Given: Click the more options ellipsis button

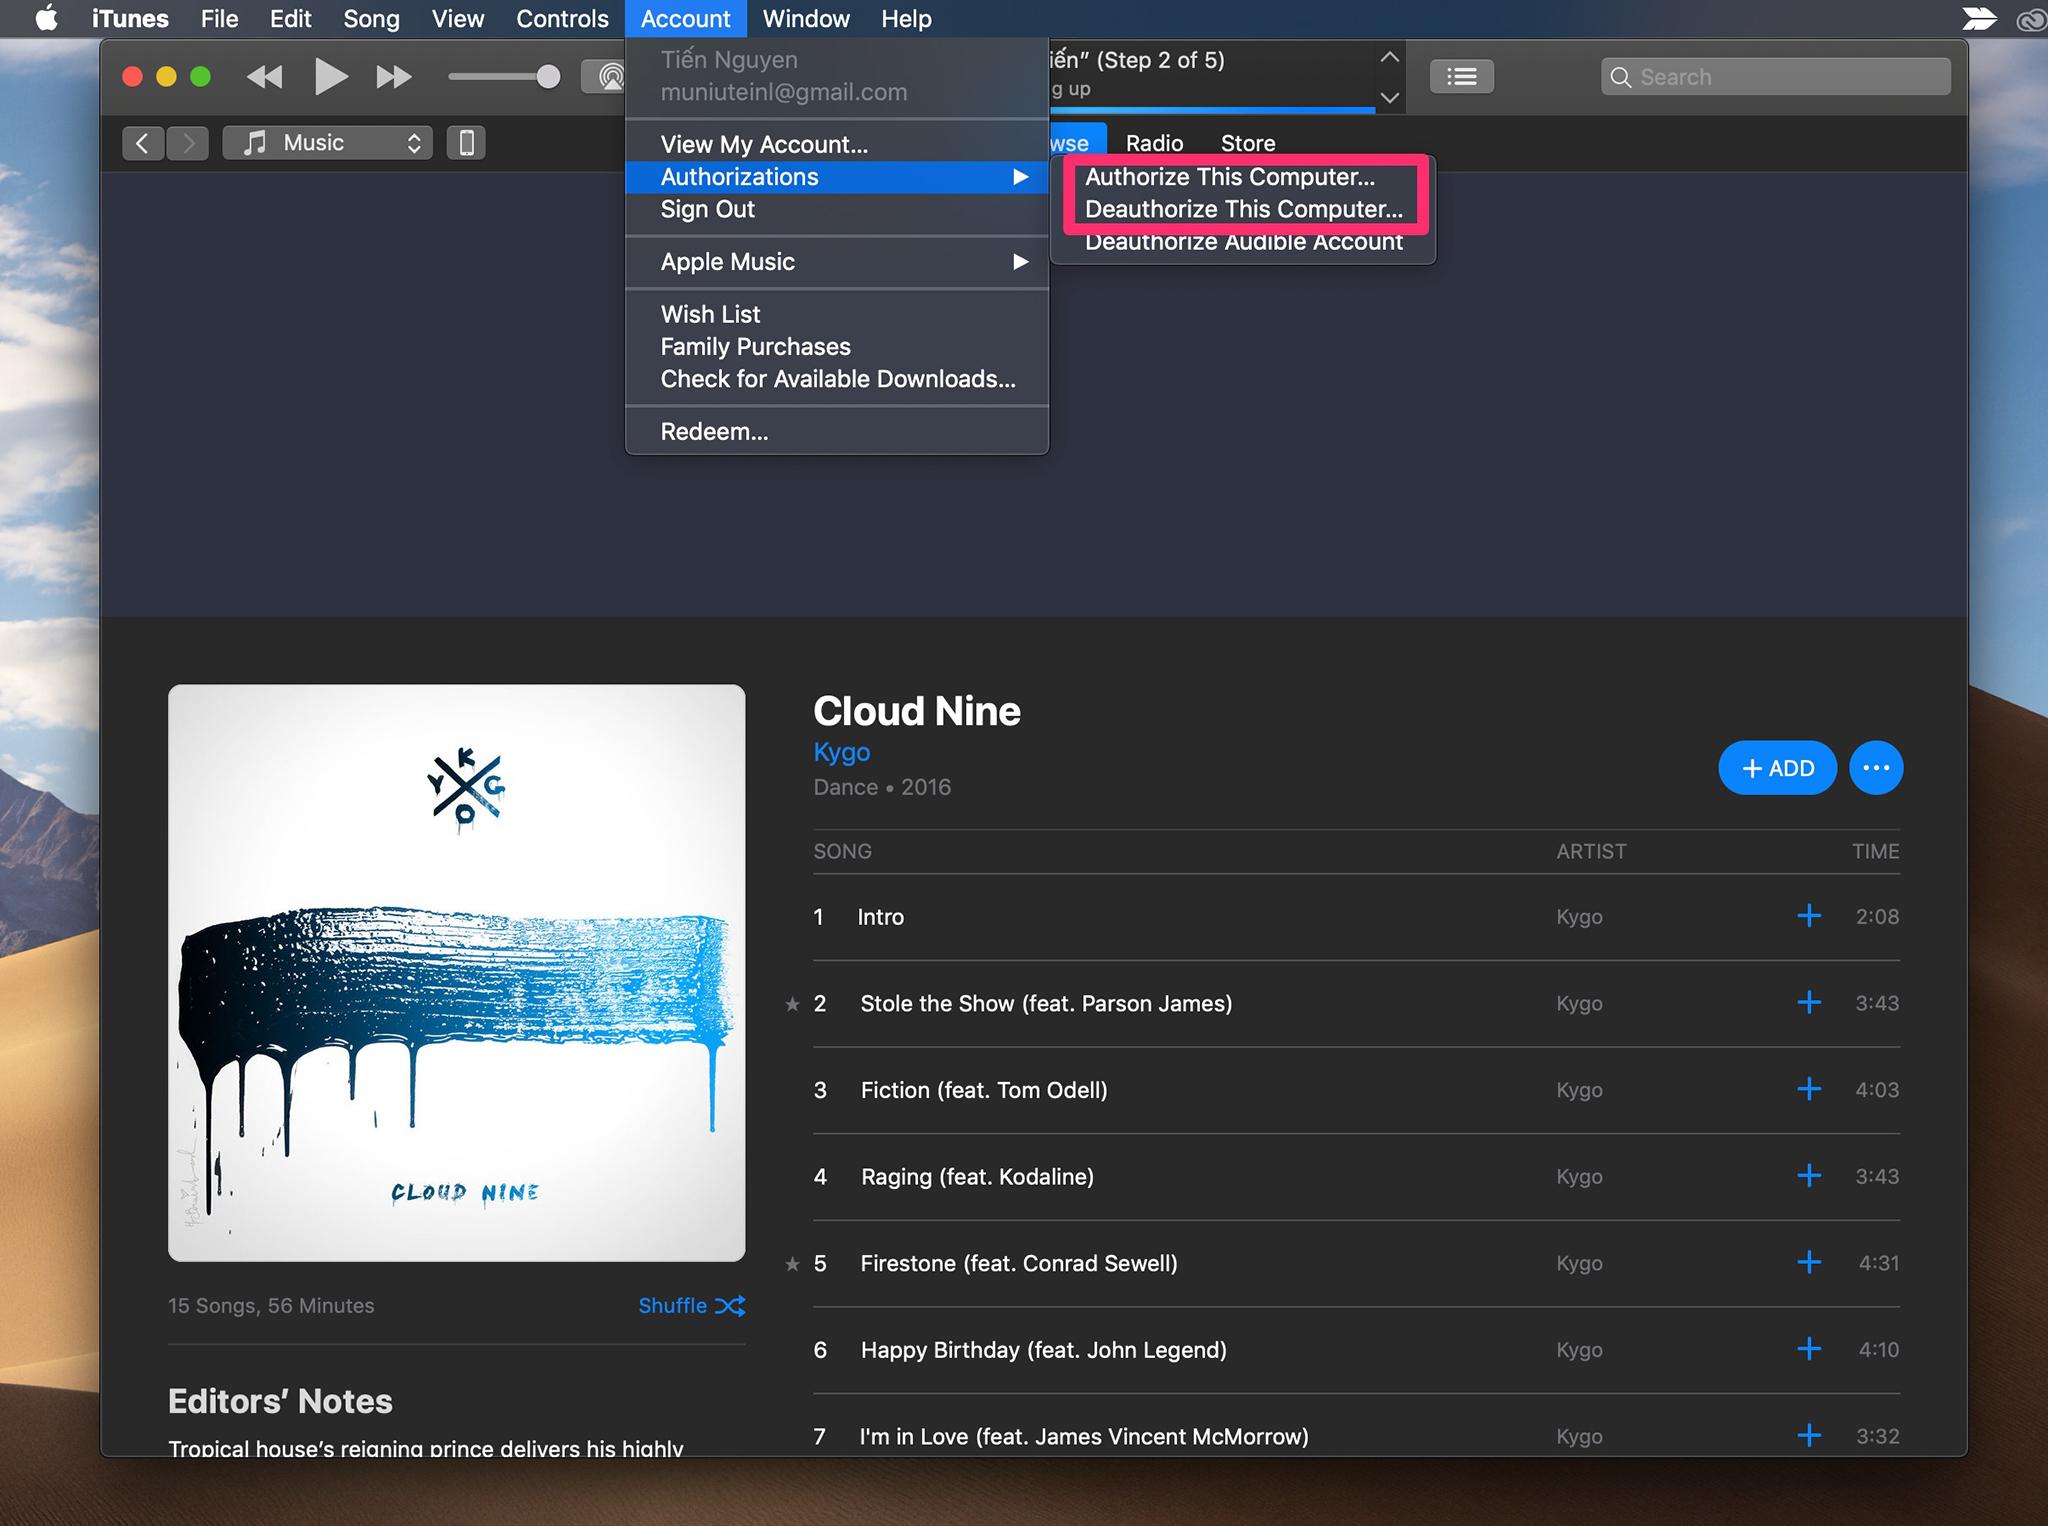Looking at the screenshot, I should 1876,768.
